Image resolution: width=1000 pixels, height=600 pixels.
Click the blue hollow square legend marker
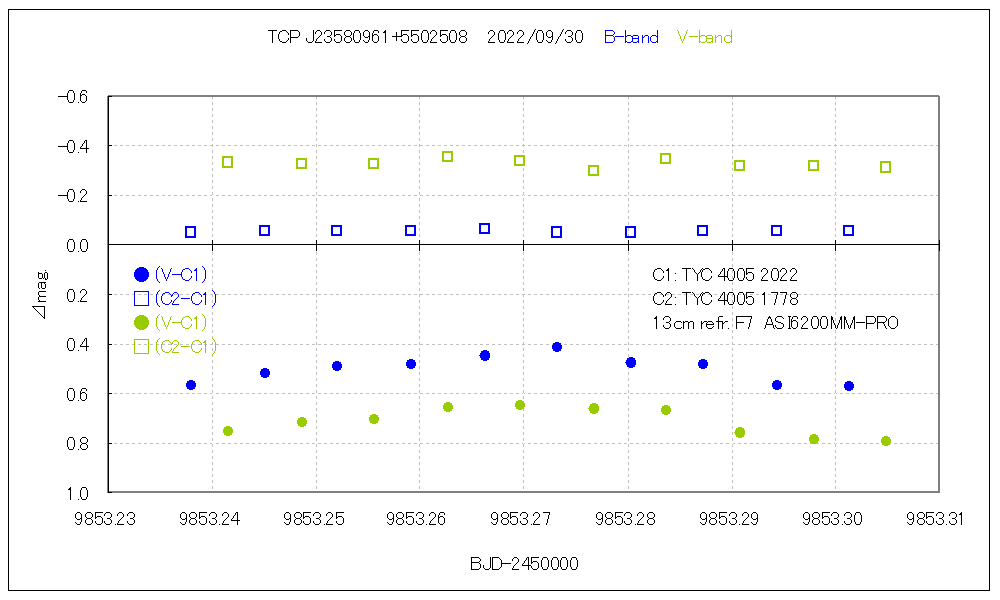point(141,298)
